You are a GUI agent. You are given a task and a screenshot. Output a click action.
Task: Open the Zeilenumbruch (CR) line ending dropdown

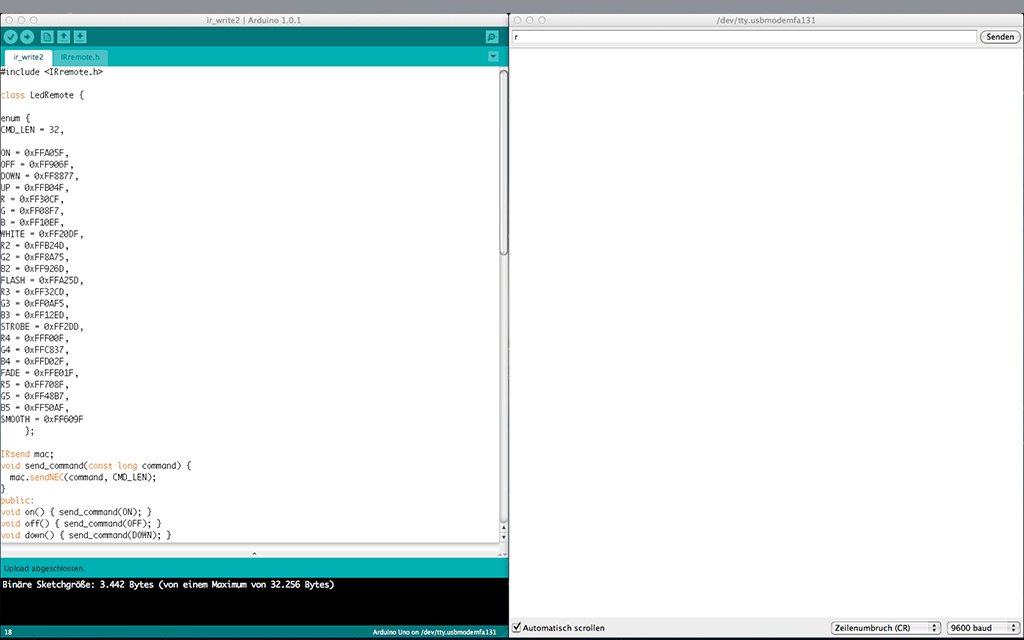click(886, 628)
